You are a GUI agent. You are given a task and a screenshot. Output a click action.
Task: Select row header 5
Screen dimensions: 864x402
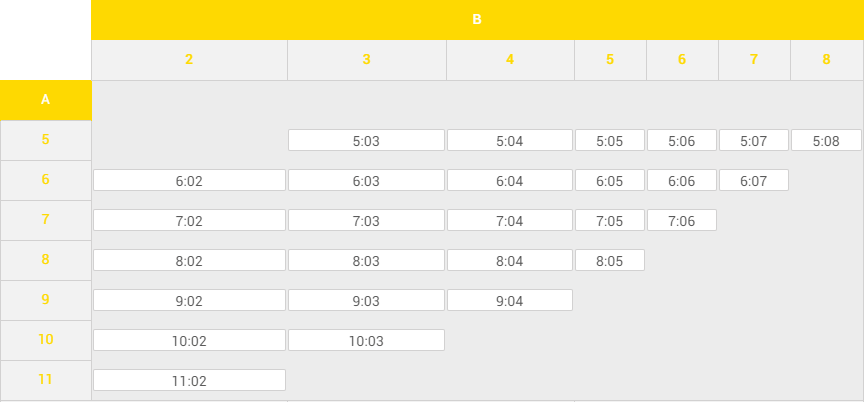coord(45,140)
